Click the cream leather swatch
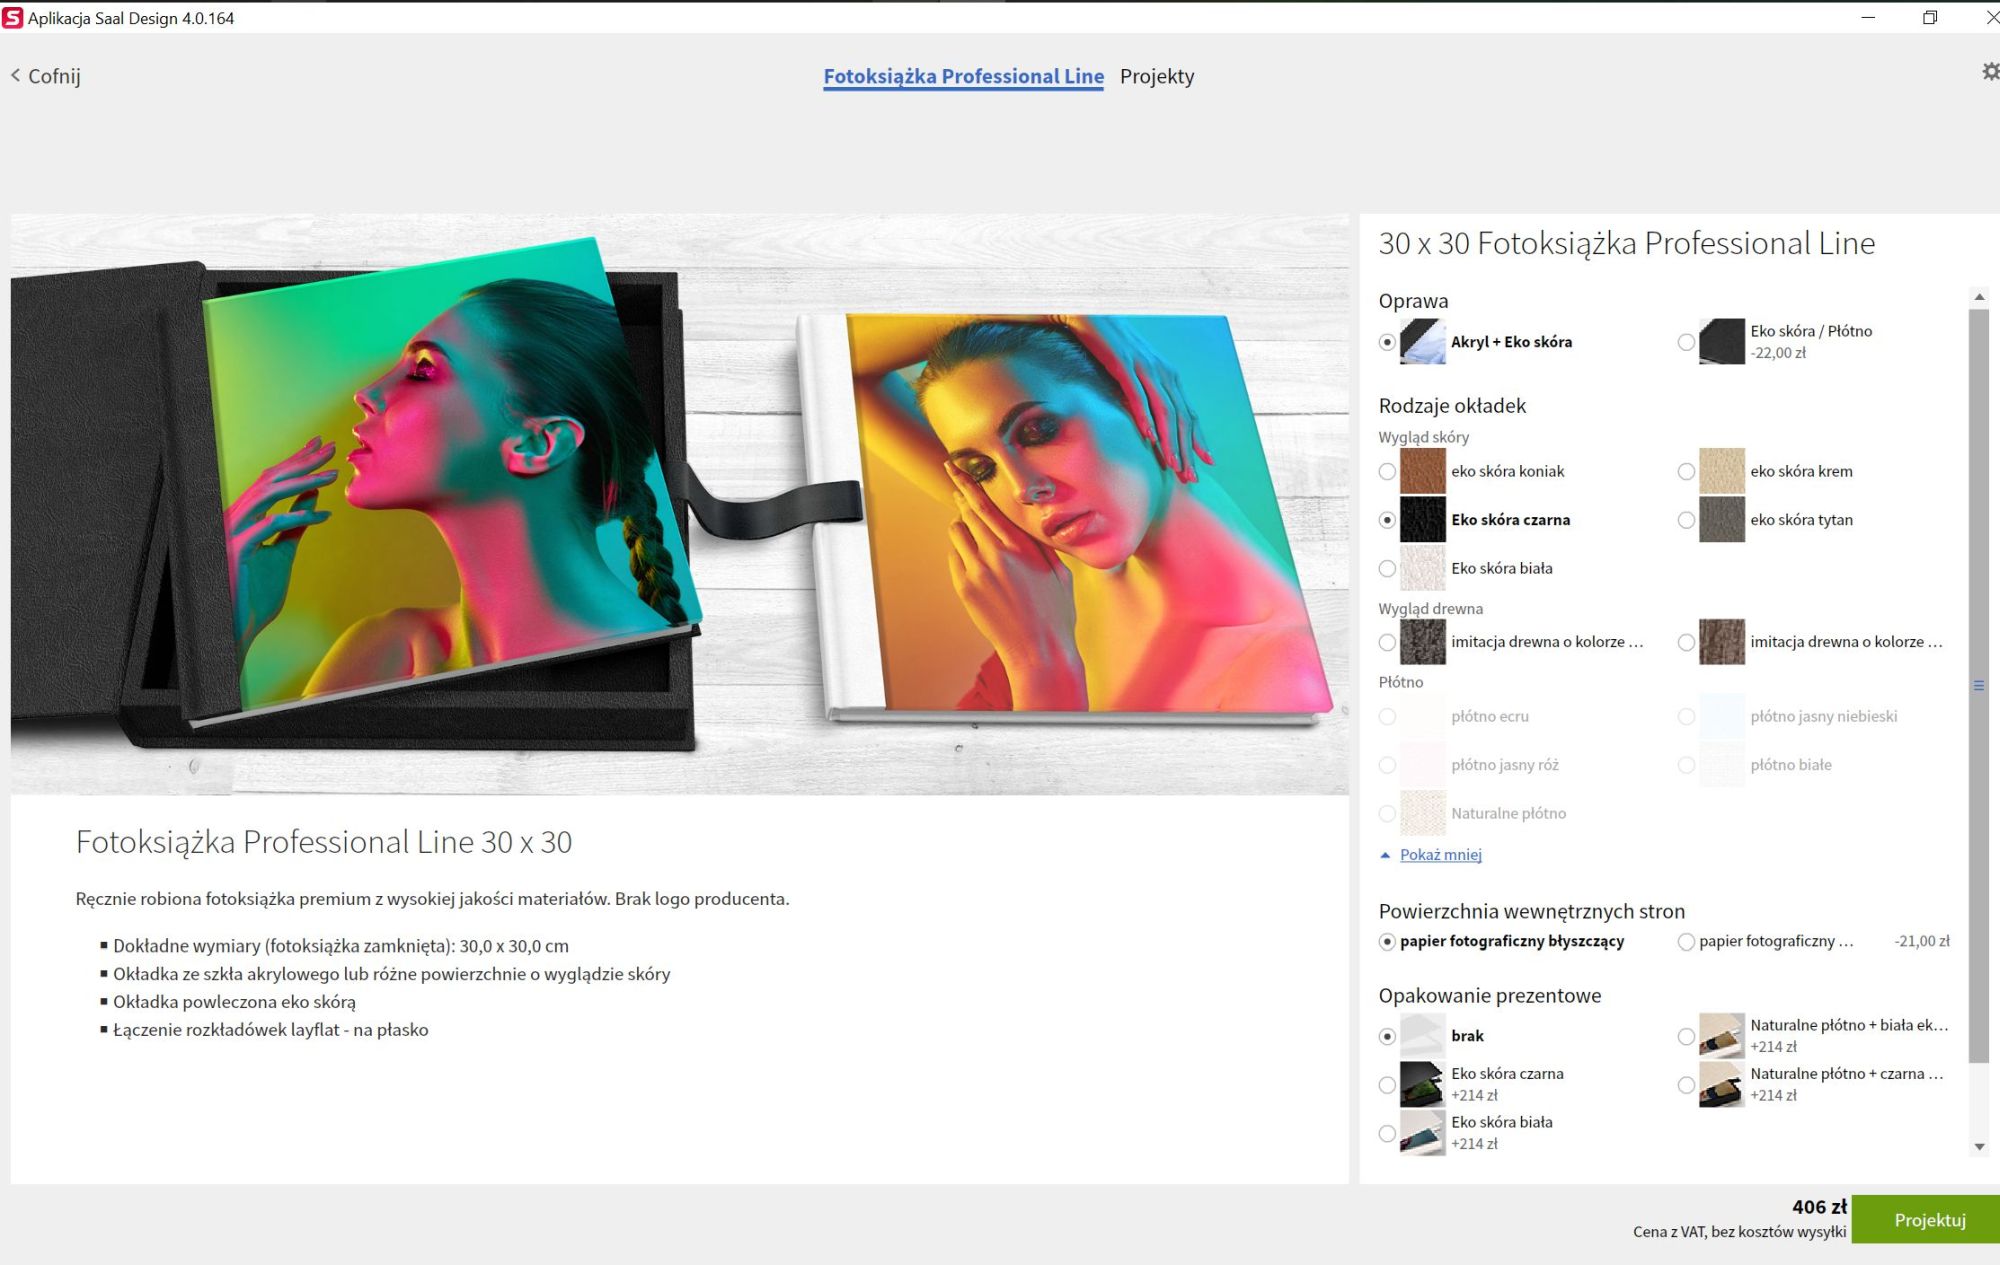The image size is (2000, 1265). pos(1721,471)
